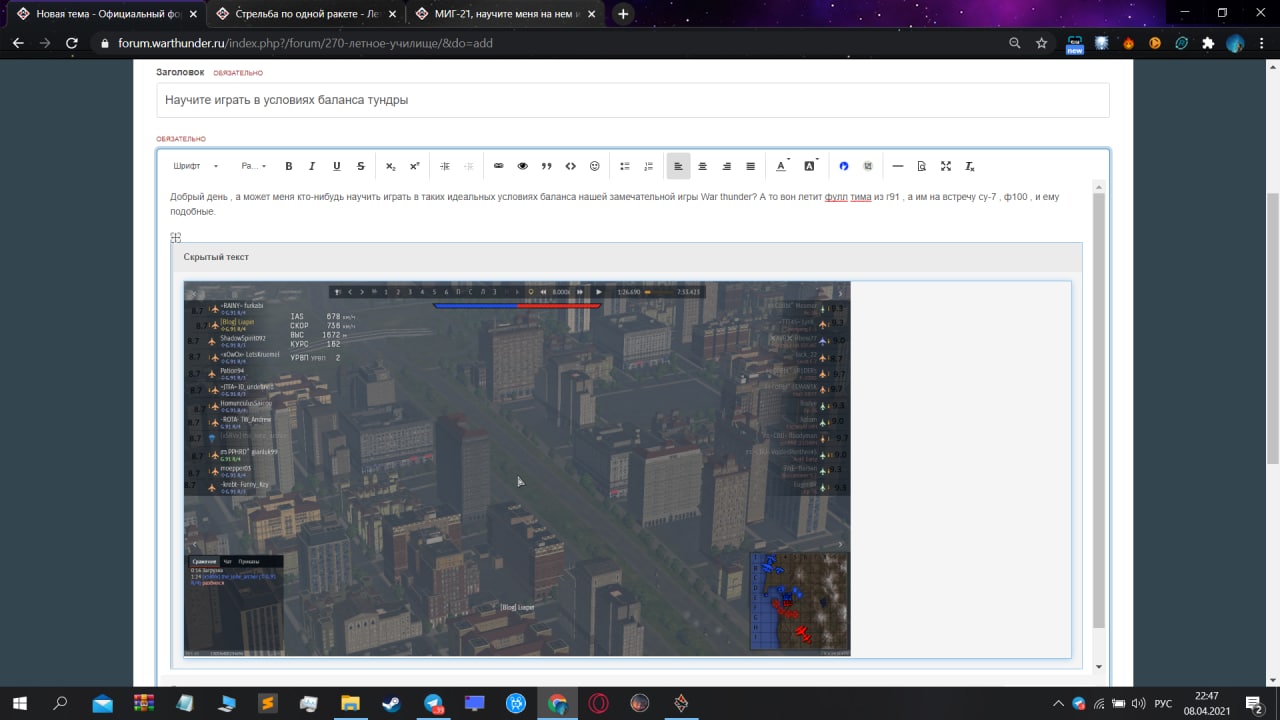Switch the РУС keyboard language
Viewport: 1280px width, 720px height.
pos(1163,703)
